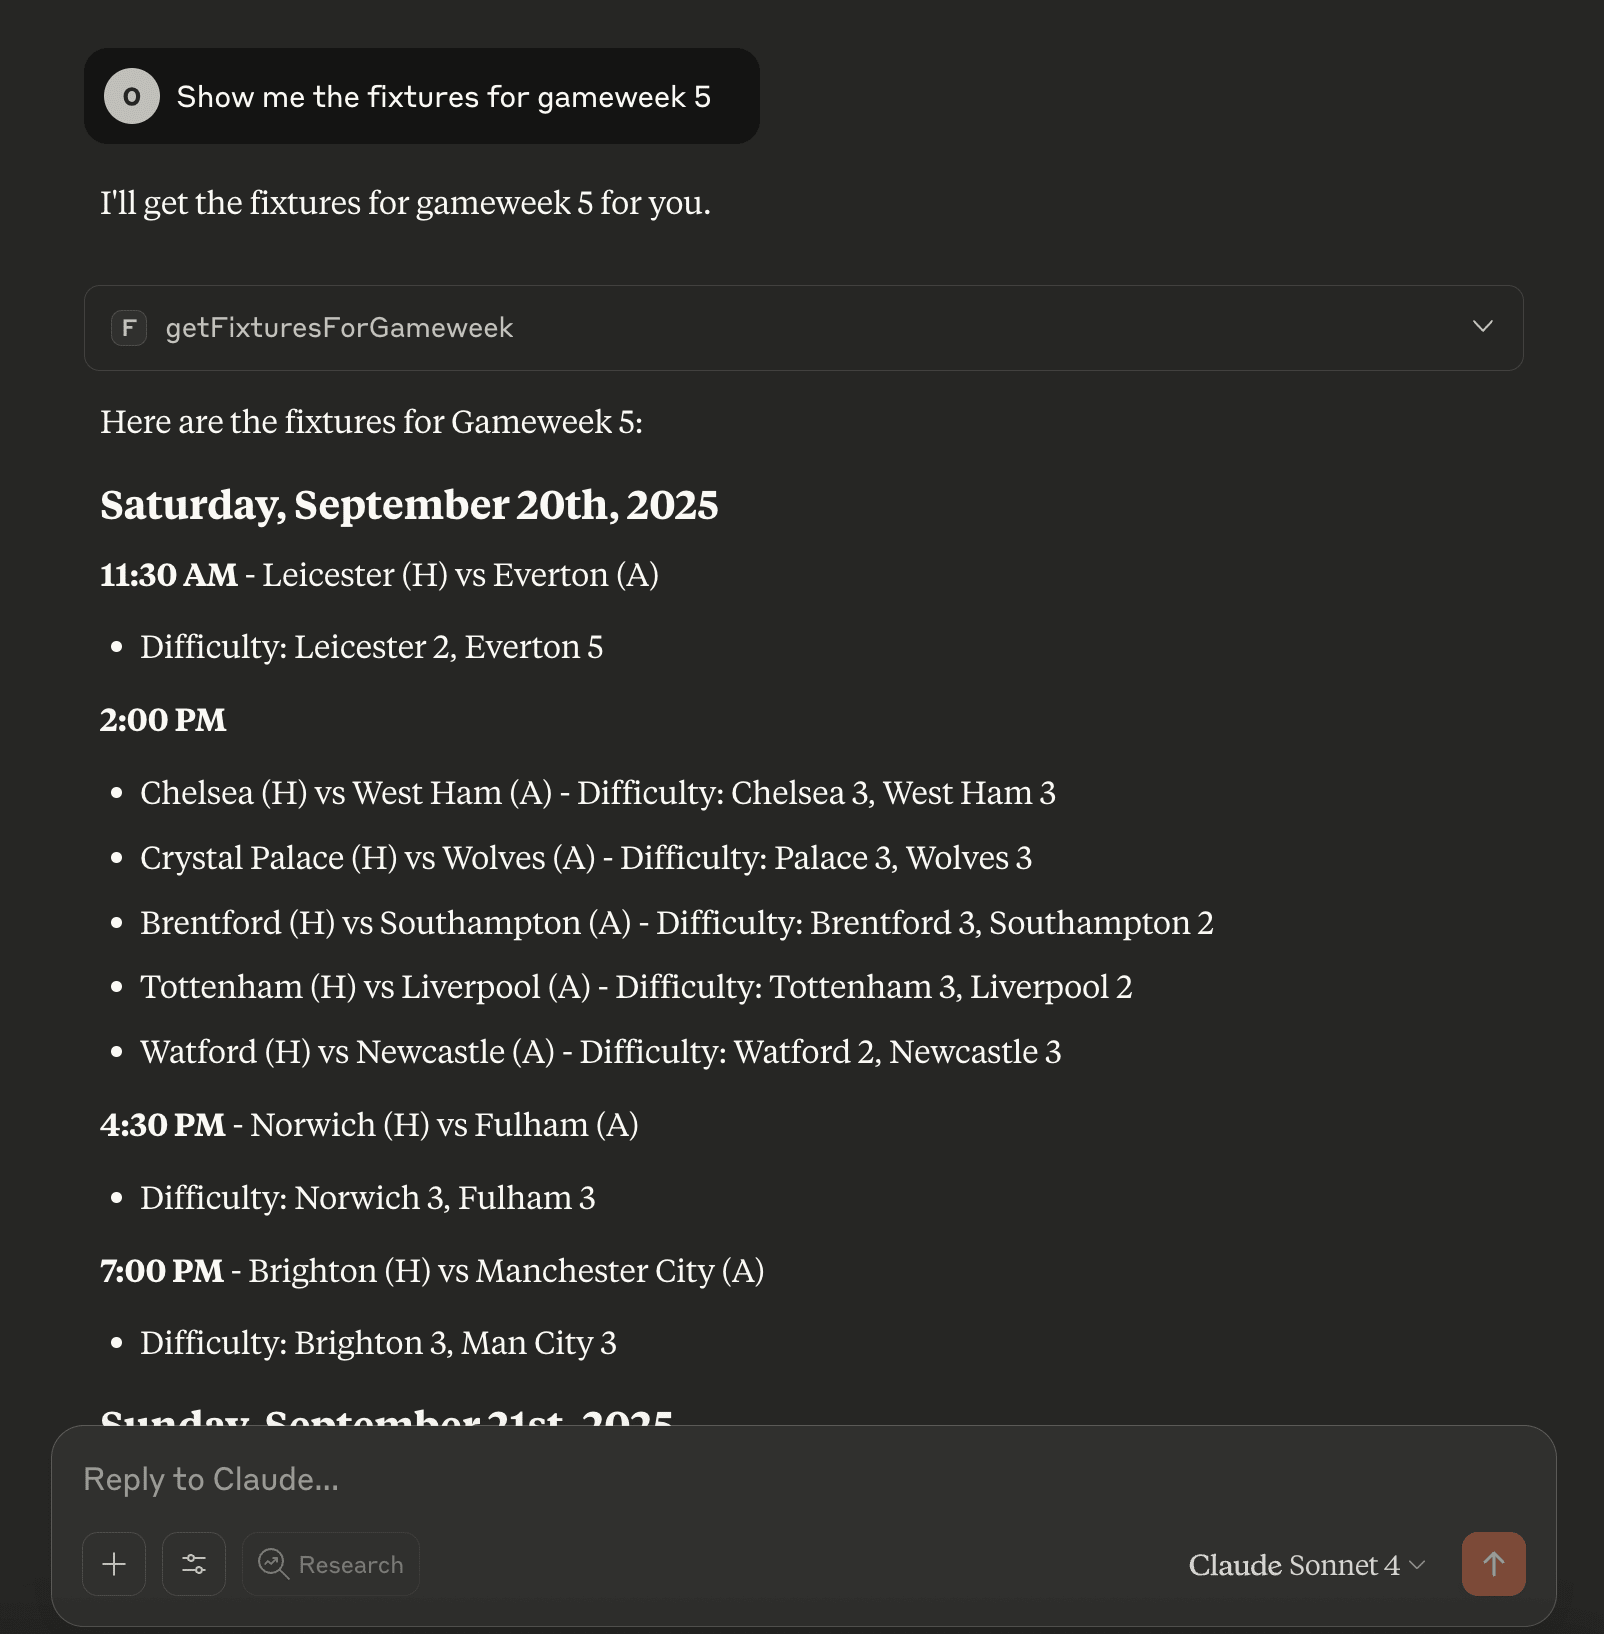Click the Research button

330,1564
